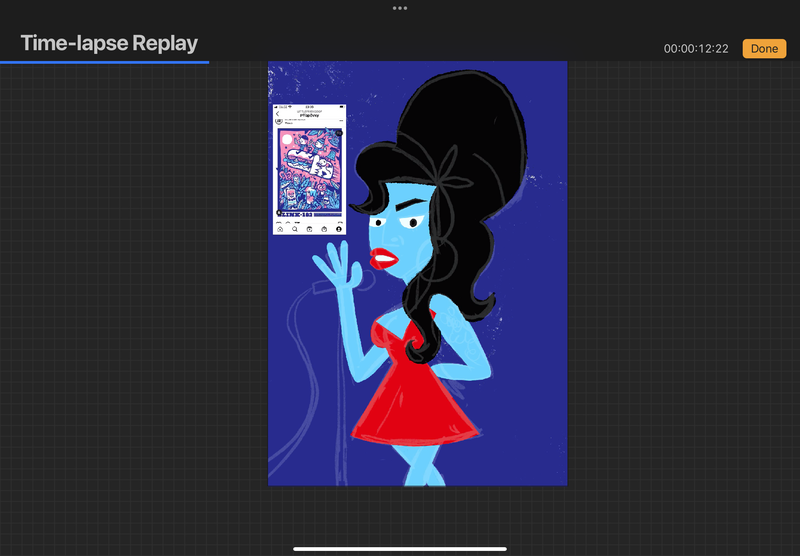
Task: Click the character's raised blue hand
Action: coord(335,268)
